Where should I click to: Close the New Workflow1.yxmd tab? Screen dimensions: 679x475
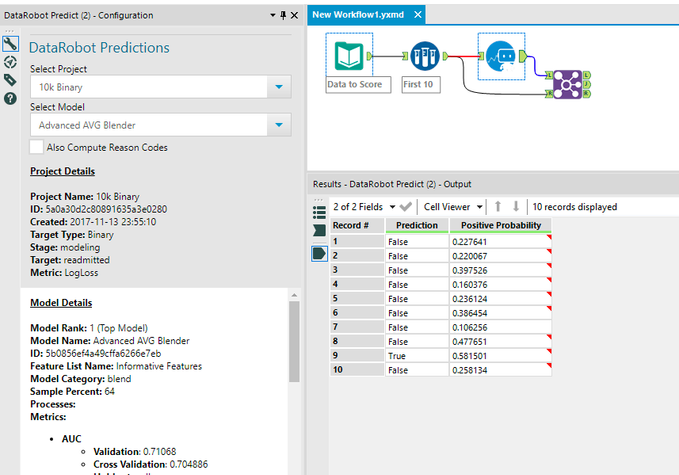417,15
